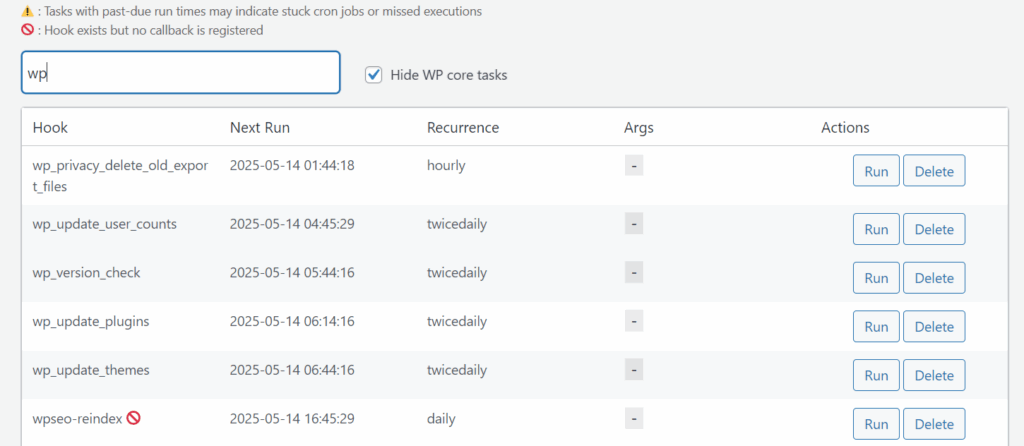Focus the hook search input field

click(180, 74)
